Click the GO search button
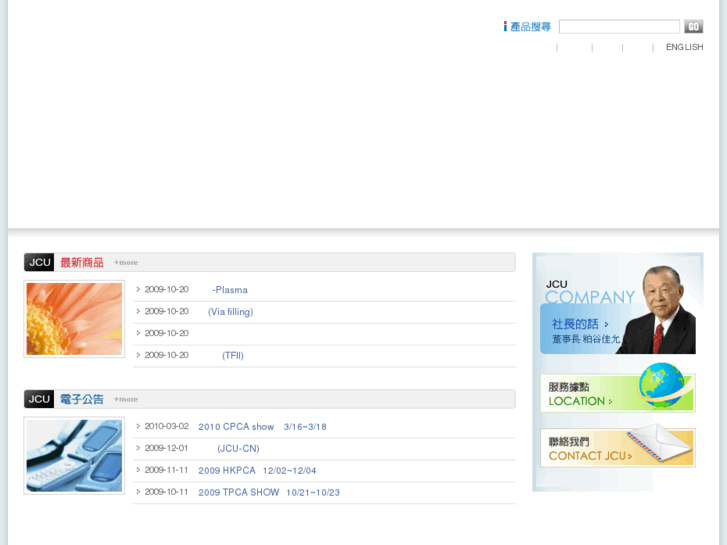 pyautogui.click(x=693, y=26)
